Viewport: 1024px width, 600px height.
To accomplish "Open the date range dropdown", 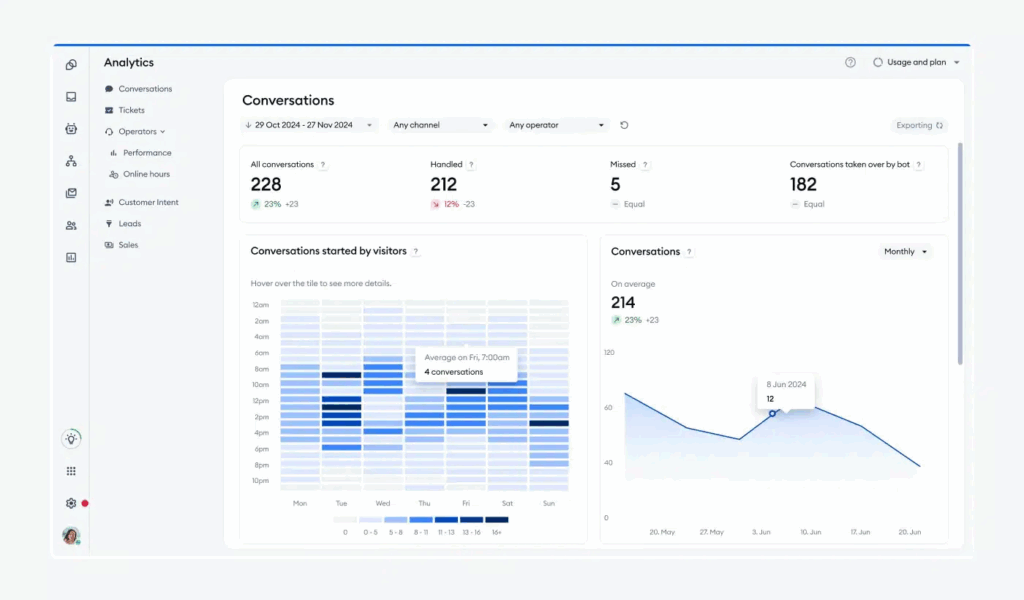I will [309, 125].
